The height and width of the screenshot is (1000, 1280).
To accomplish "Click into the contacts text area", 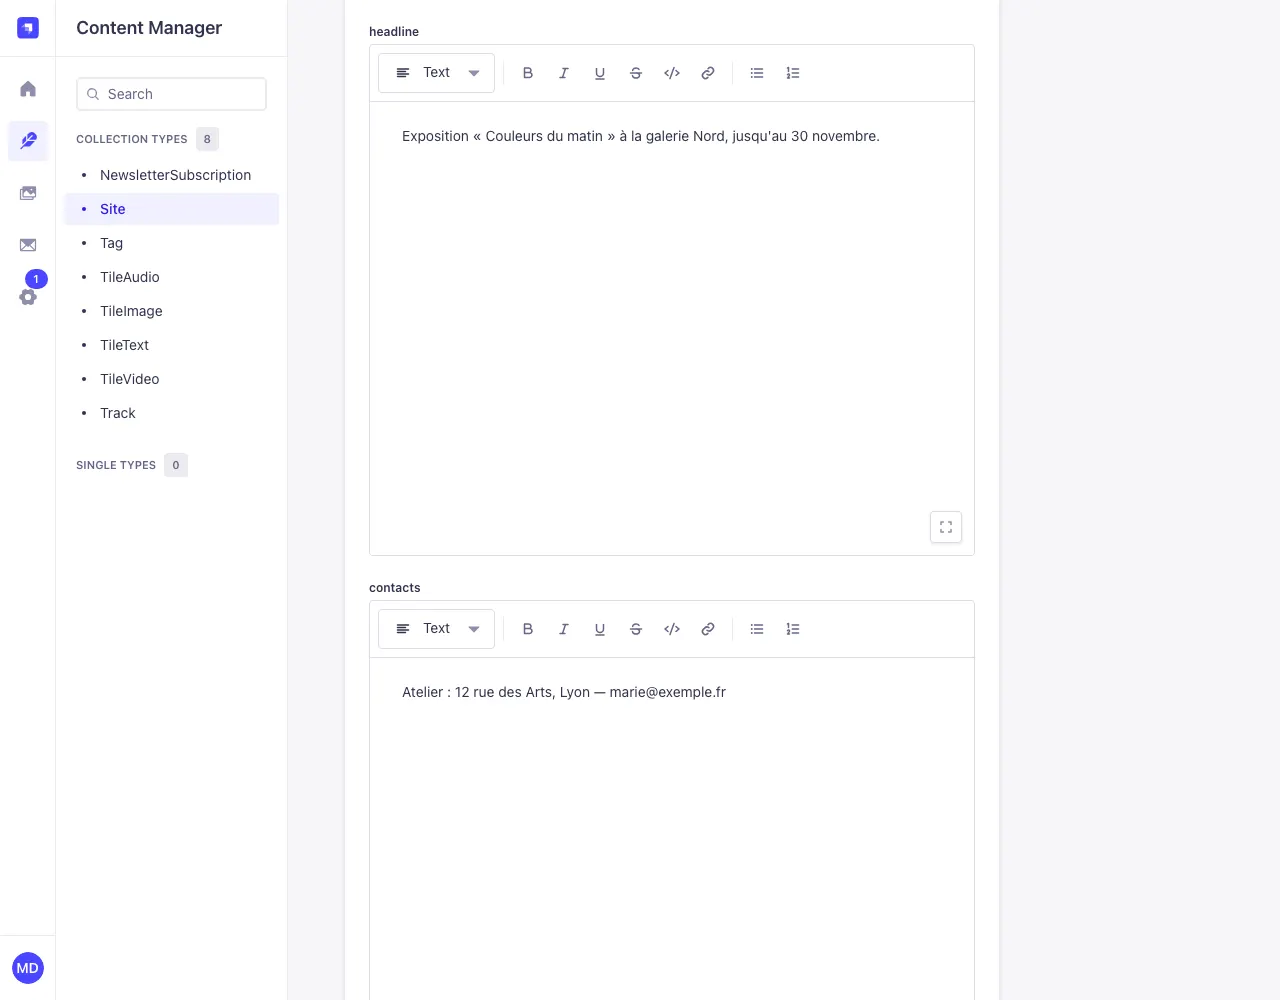I will (x=672, y=828).
